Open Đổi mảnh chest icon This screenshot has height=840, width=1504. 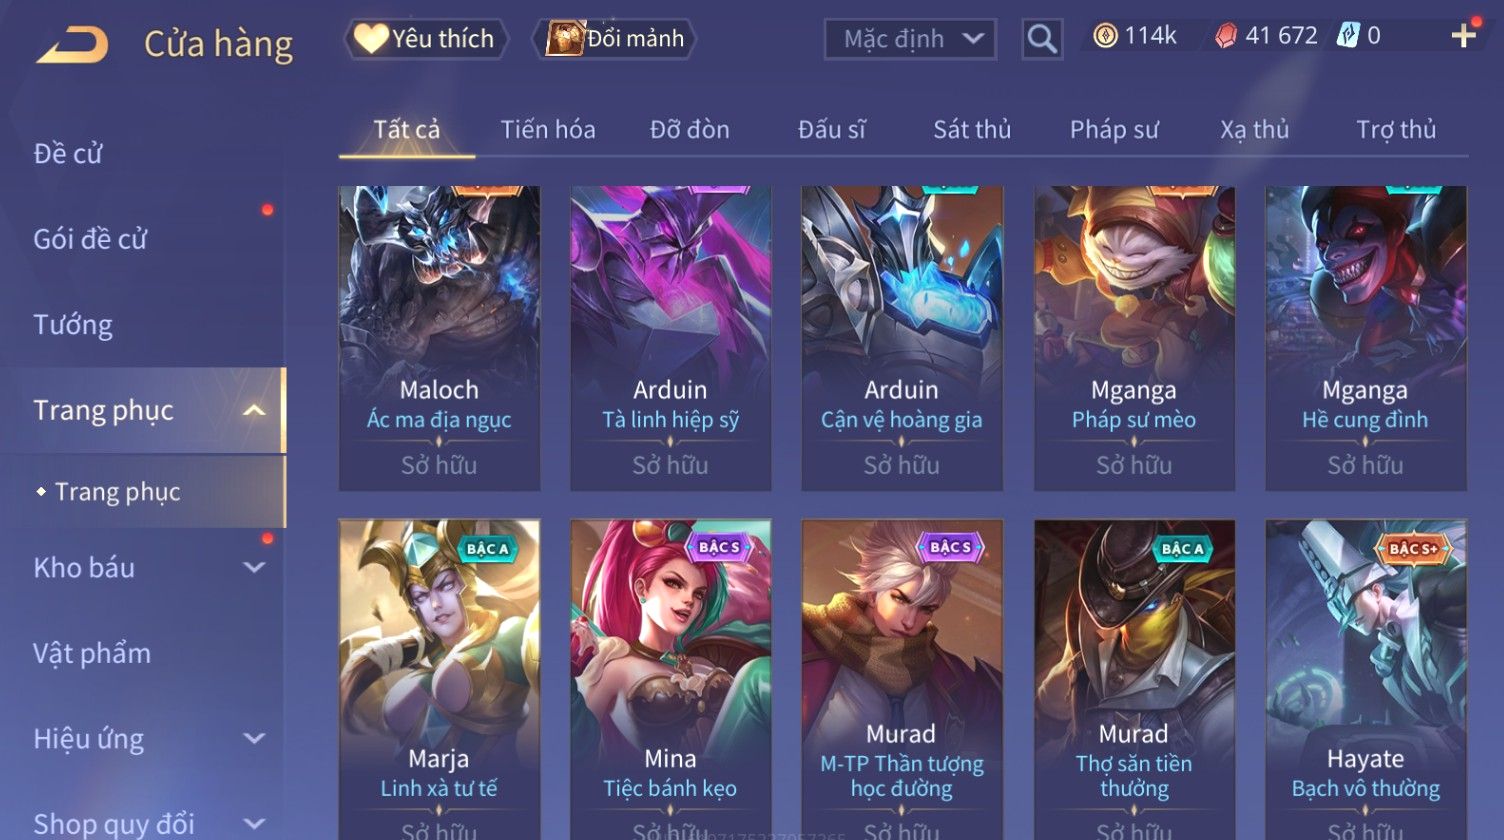pos(565,39)
